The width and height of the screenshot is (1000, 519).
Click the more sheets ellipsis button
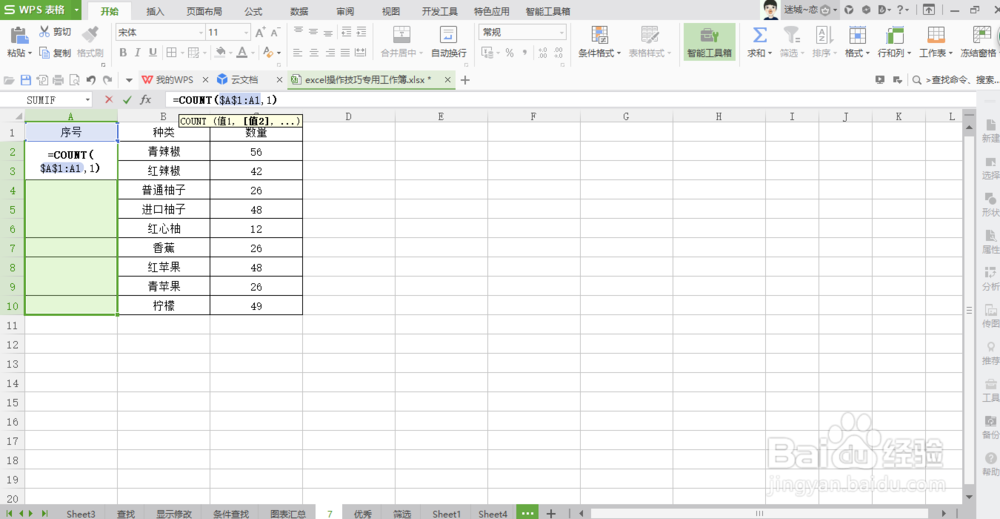[x=527, y=513]
